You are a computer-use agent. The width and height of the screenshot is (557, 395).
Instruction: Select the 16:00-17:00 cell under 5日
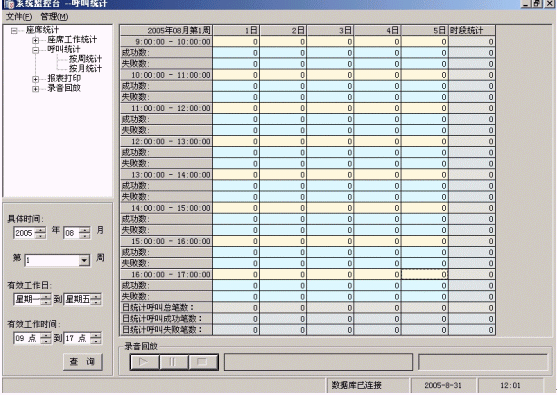[x=425, y=274]
